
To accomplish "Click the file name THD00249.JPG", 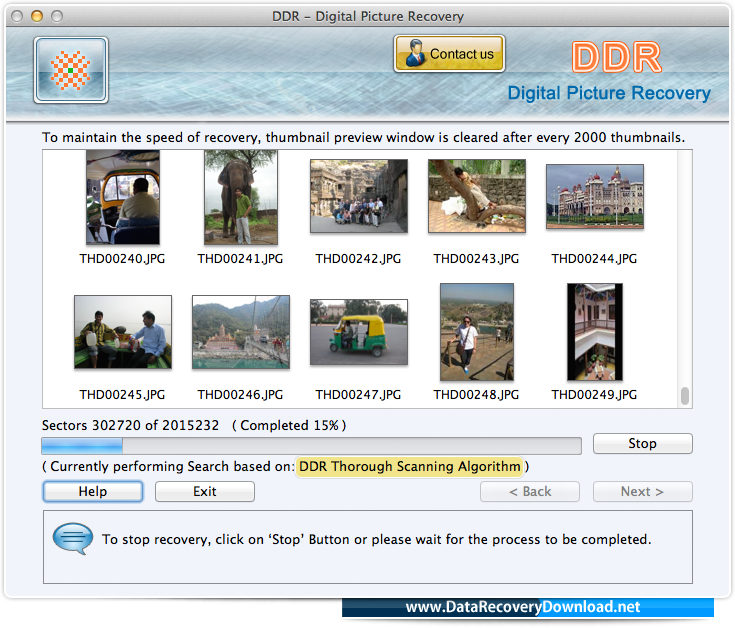I will point(594,395).
